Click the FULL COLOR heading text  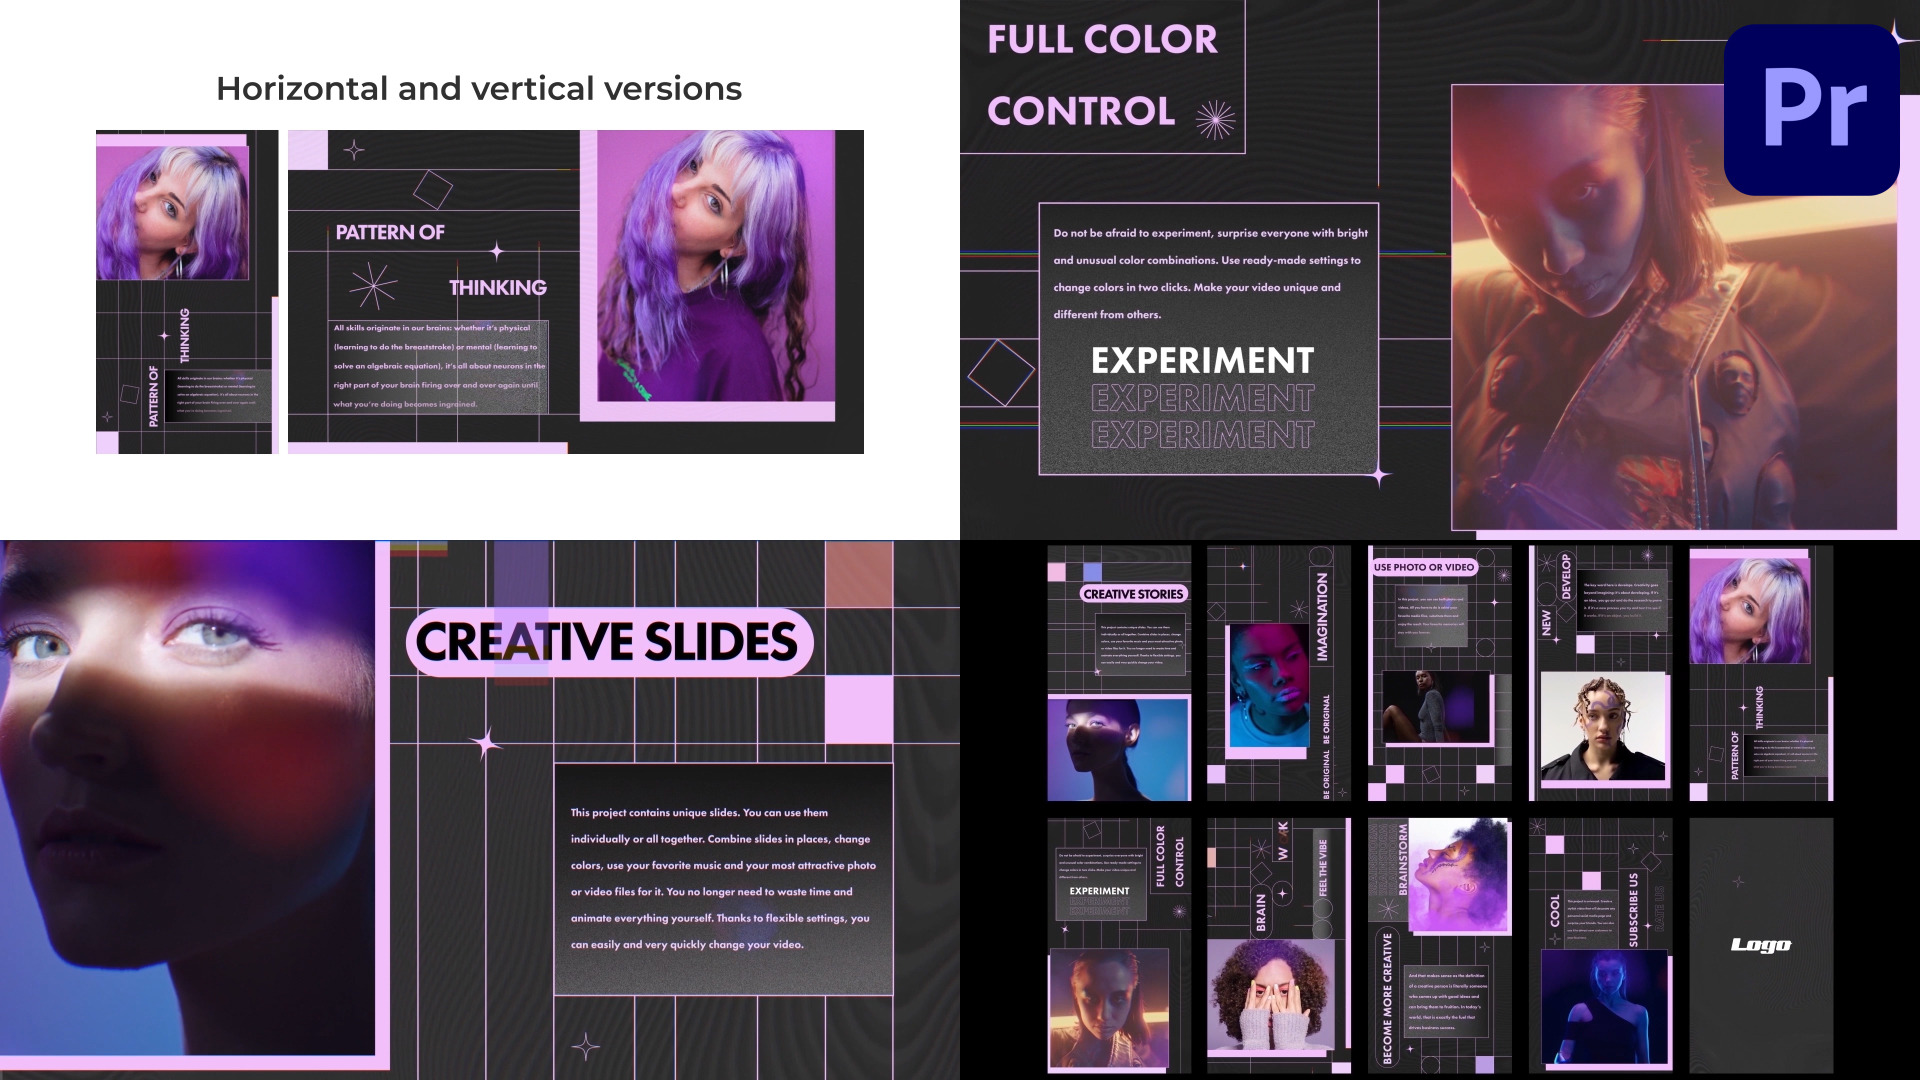tap(1102, 40)
